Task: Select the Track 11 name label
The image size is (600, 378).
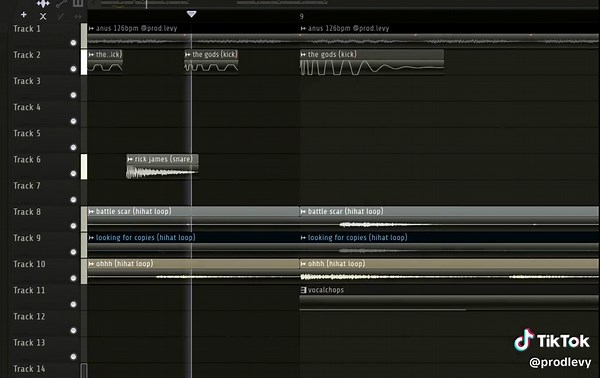Action: point(29,290)
